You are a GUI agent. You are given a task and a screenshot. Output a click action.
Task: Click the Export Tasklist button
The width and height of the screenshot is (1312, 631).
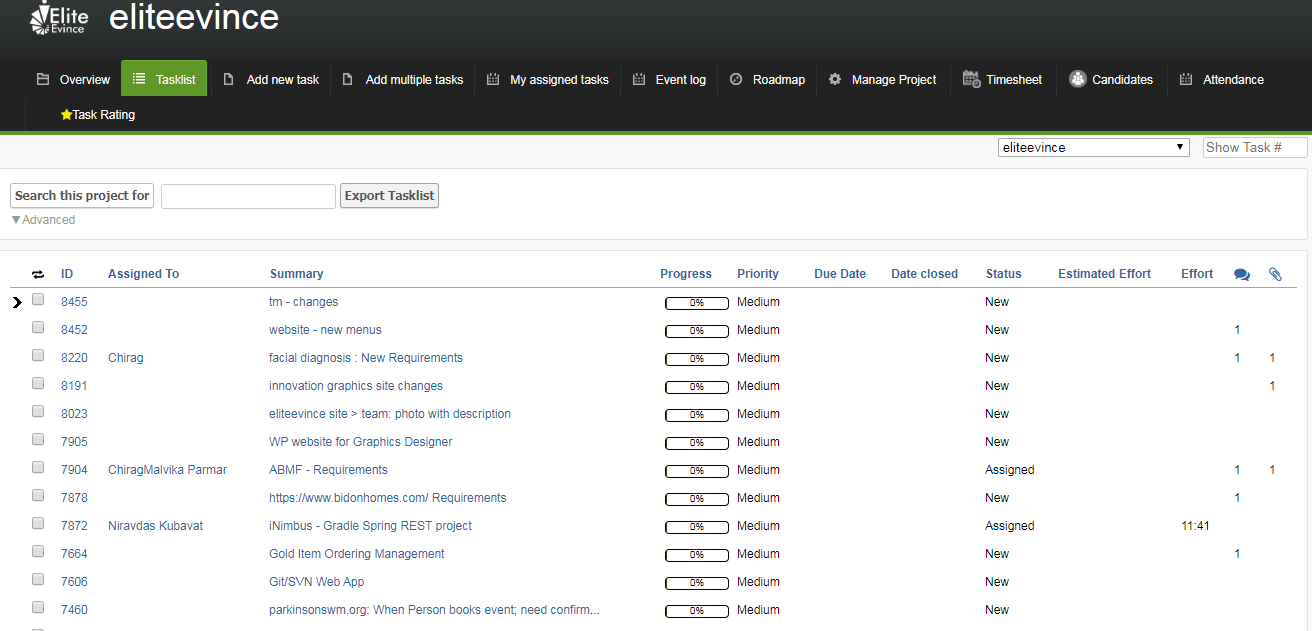click(x=389, y=196)
